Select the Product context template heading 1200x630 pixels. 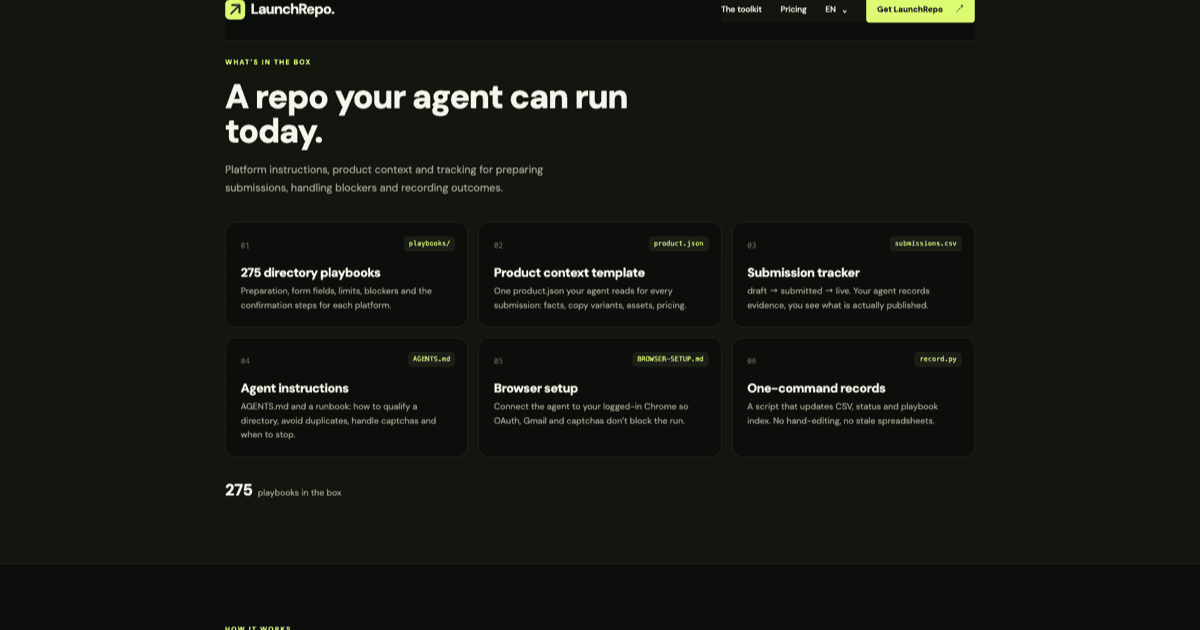pyautogui.click(x=569, y=272)
